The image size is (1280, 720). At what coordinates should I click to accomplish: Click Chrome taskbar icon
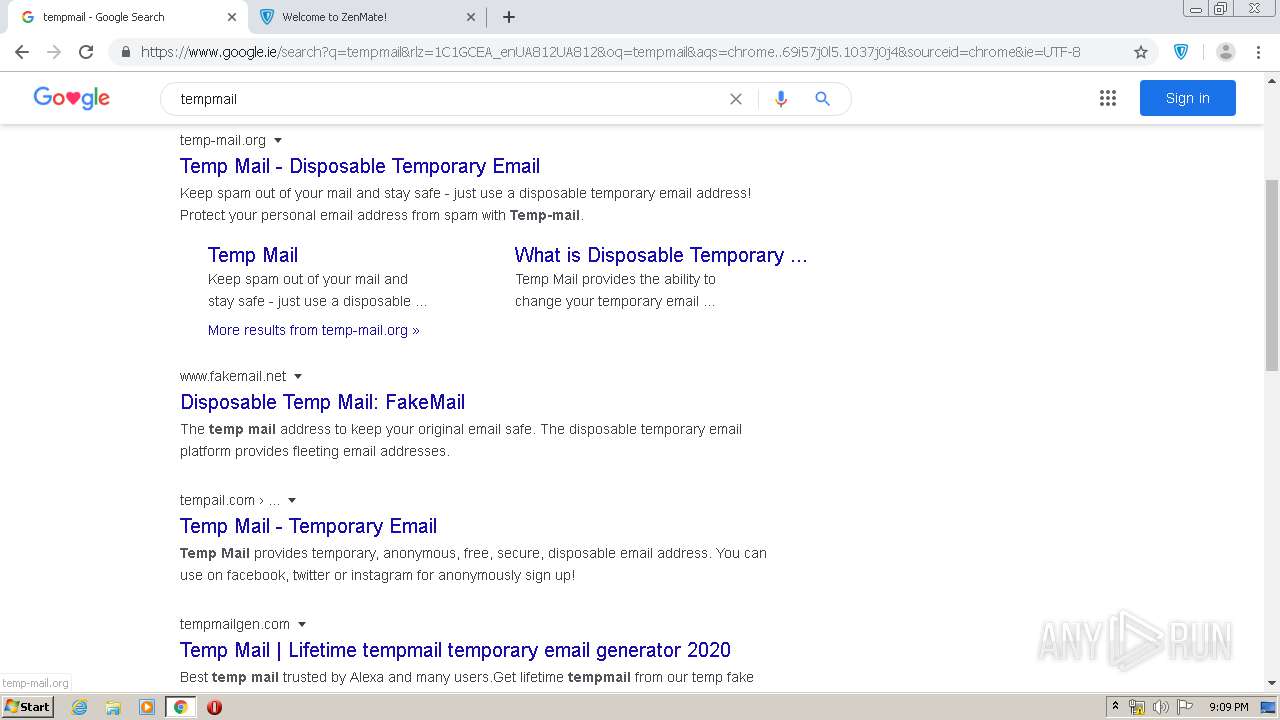(180, 707)
